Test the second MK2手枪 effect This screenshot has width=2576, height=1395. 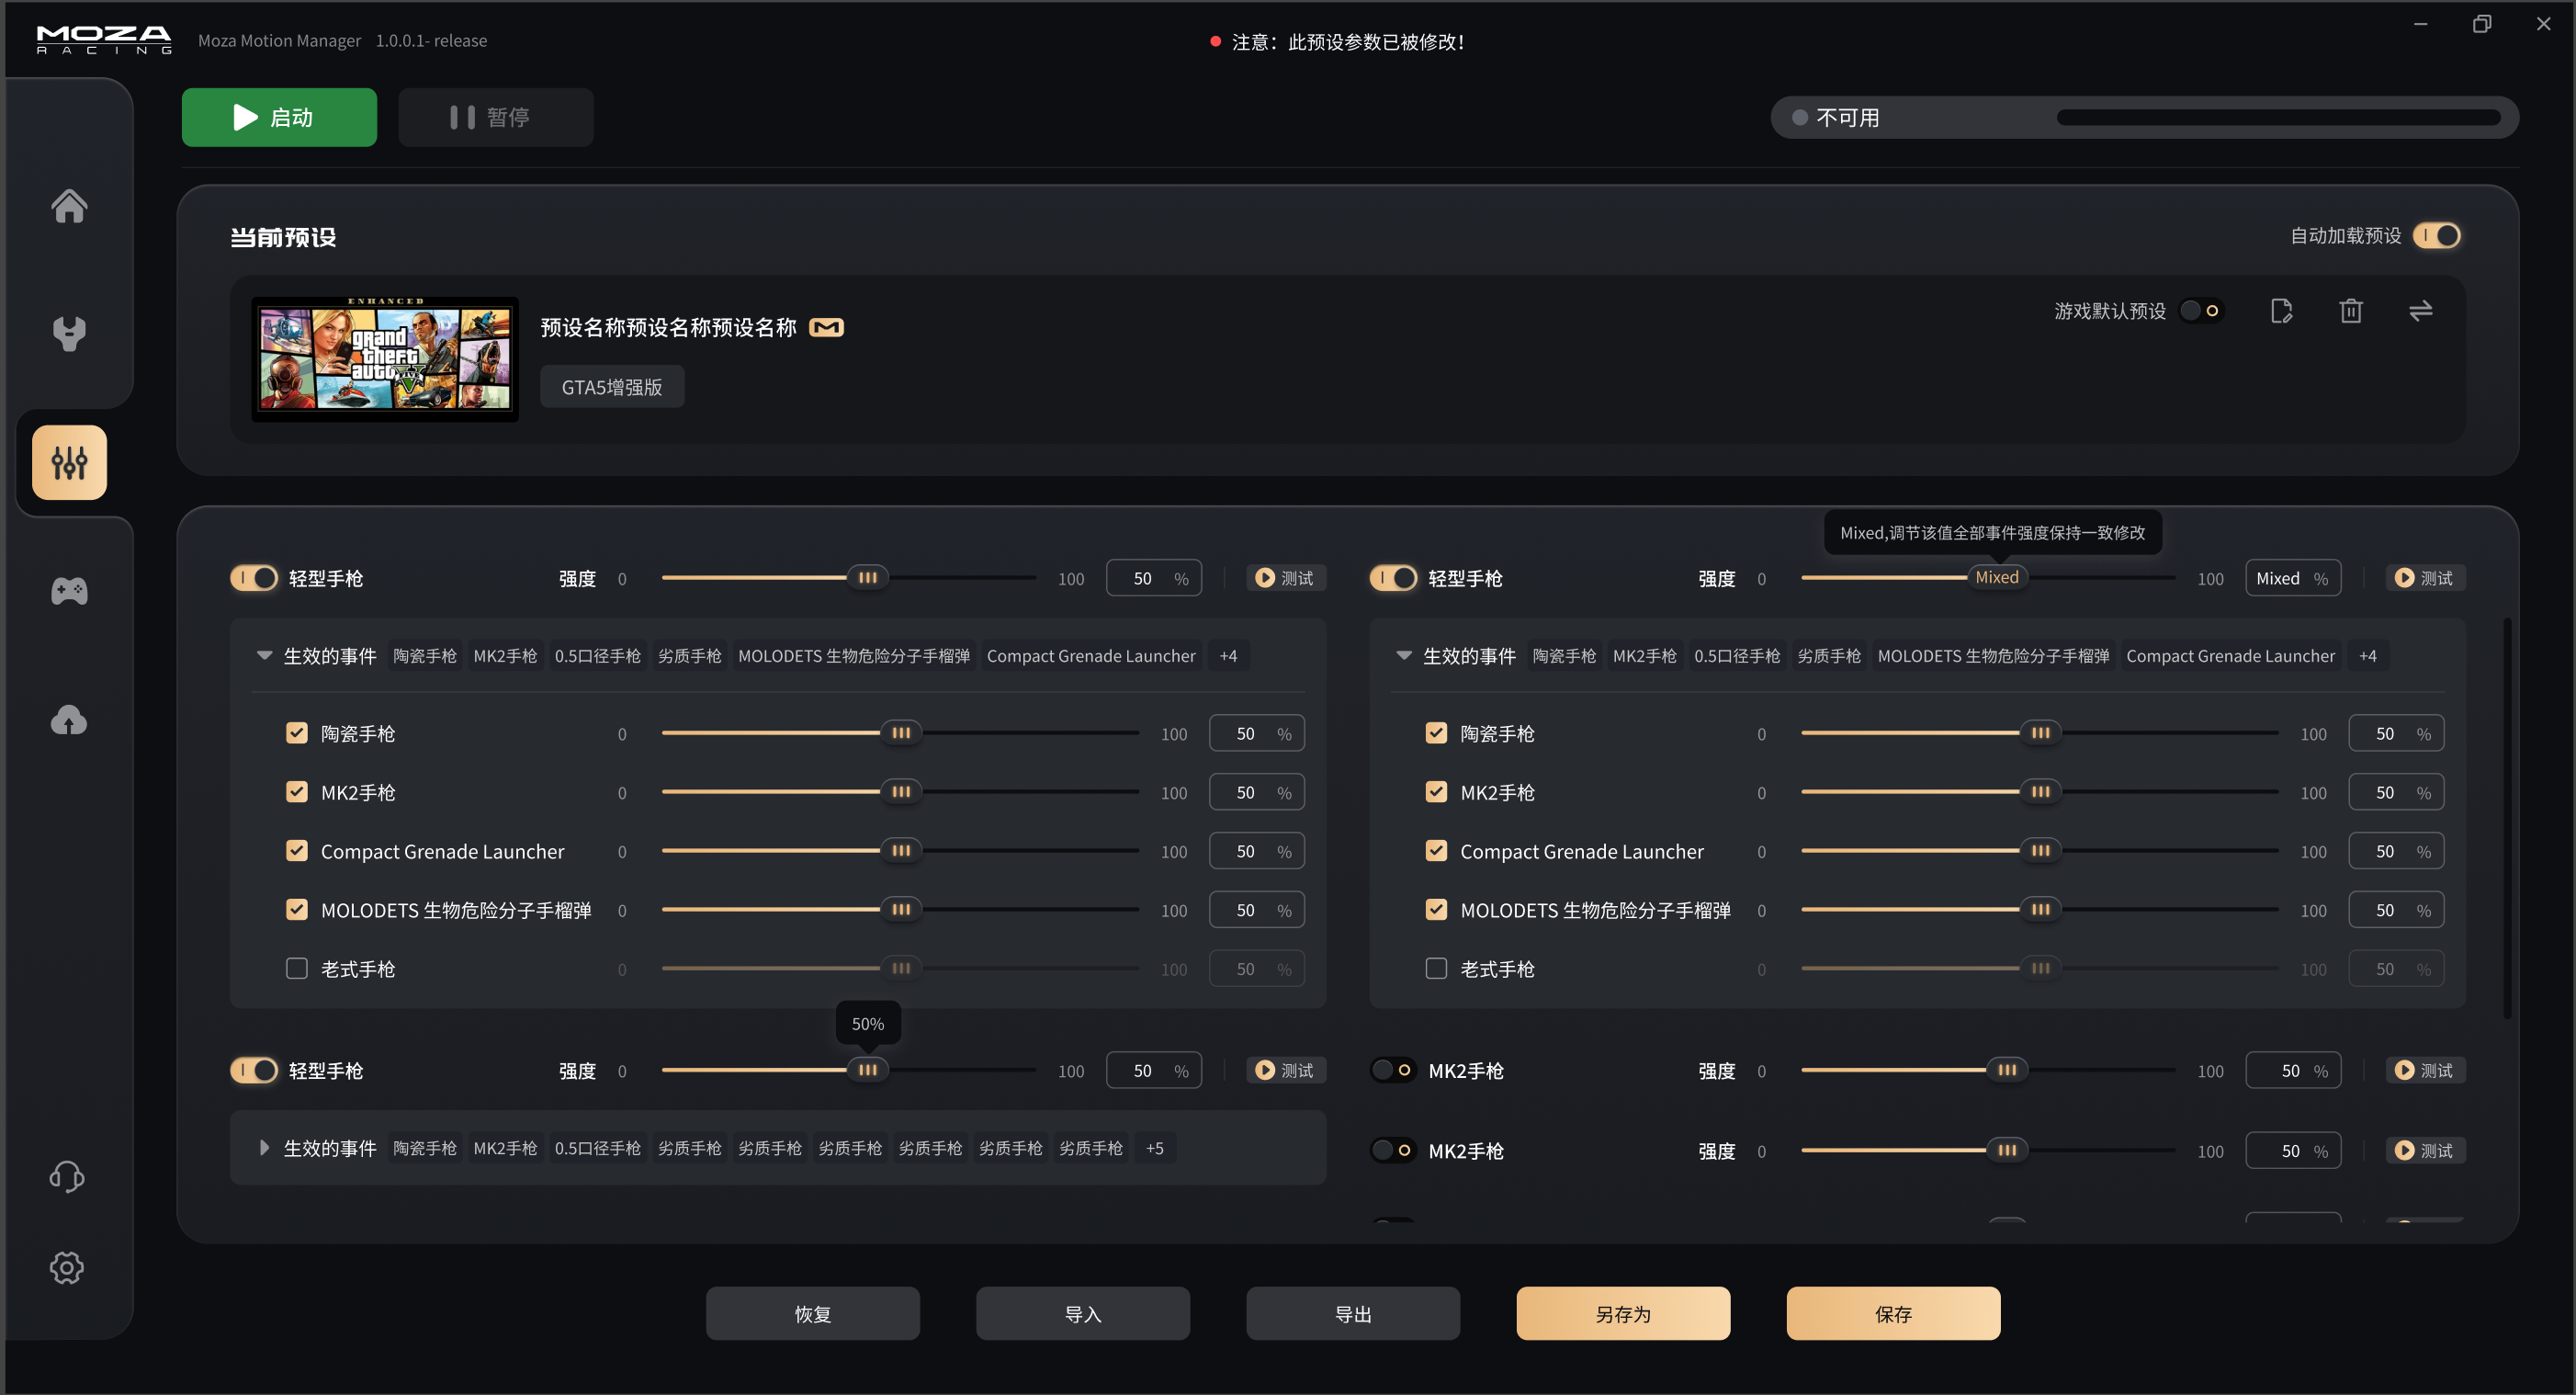[2425, 1150]
